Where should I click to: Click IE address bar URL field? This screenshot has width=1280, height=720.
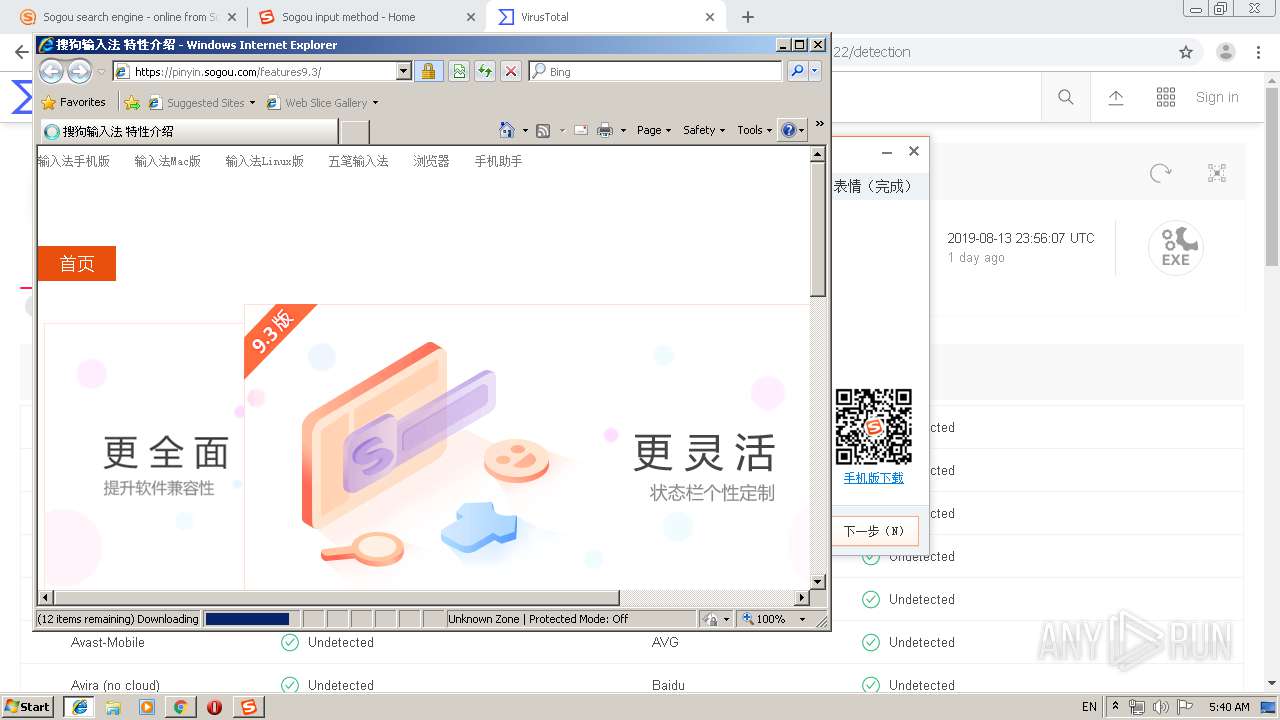coord(255,71)
